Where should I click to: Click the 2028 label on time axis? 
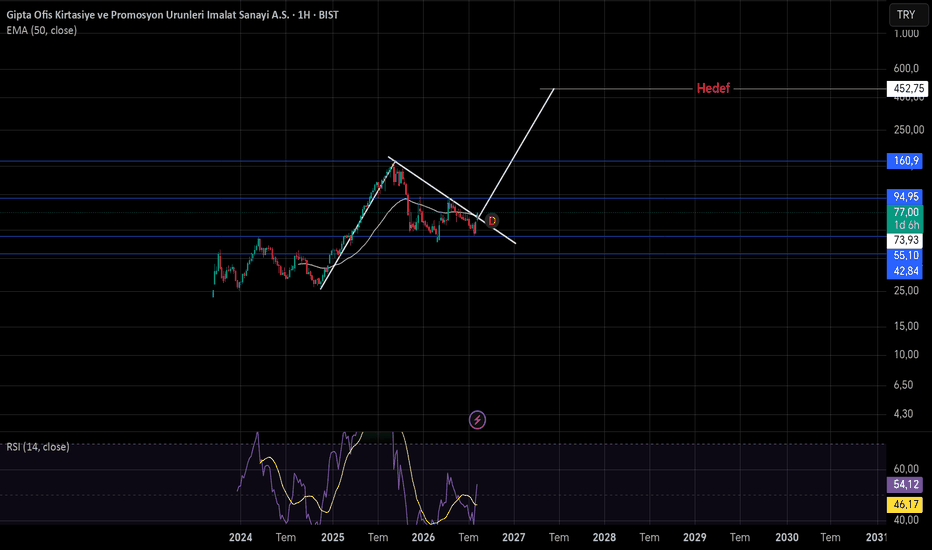(604, 538)
